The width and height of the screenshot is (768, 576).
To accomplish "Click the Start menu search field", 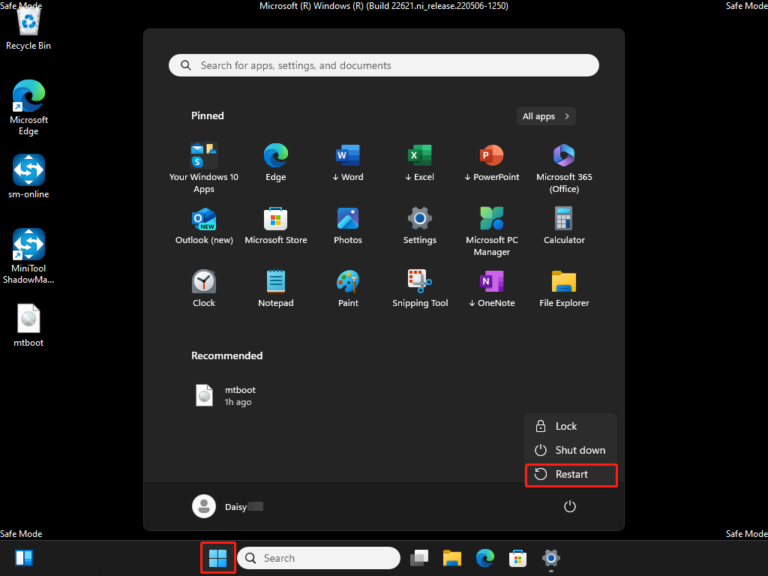I will pos(384,65).
